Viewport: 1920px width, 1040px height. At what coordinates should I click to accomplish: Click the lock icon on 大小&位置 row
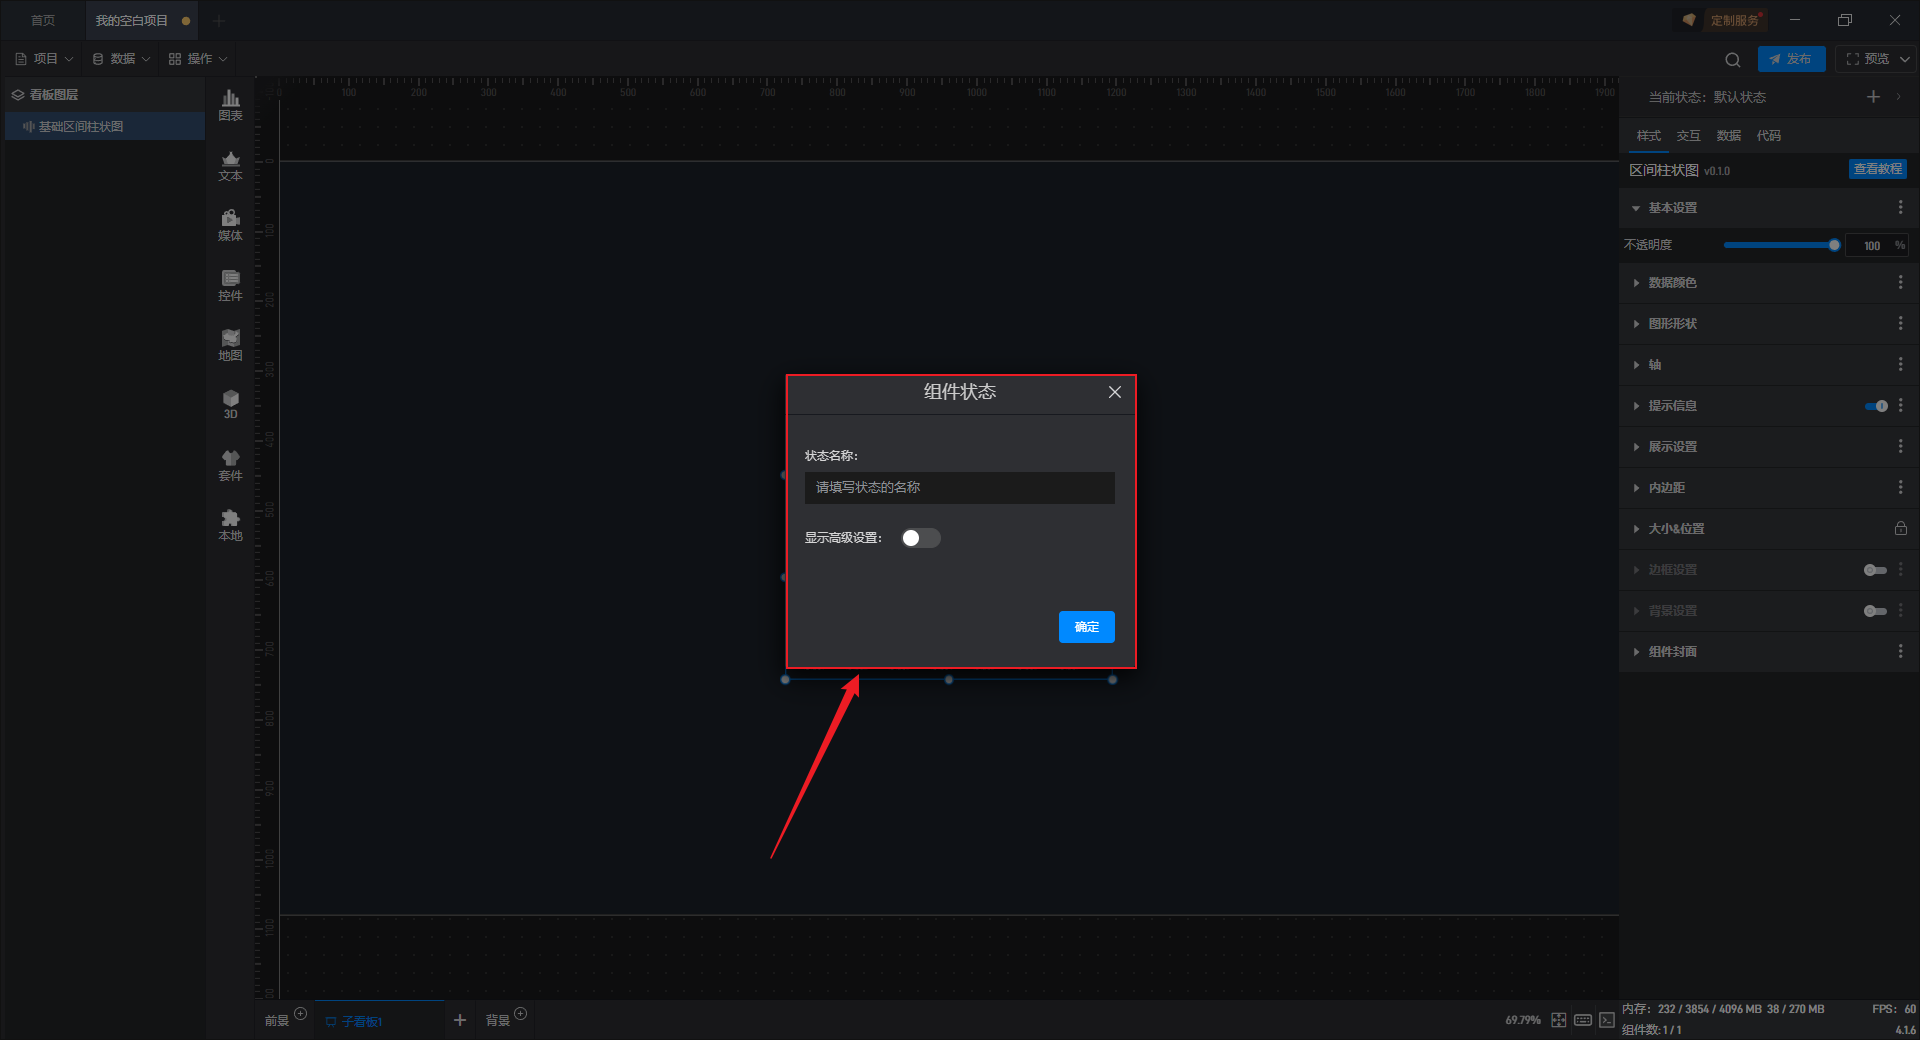coord(1900,528)
